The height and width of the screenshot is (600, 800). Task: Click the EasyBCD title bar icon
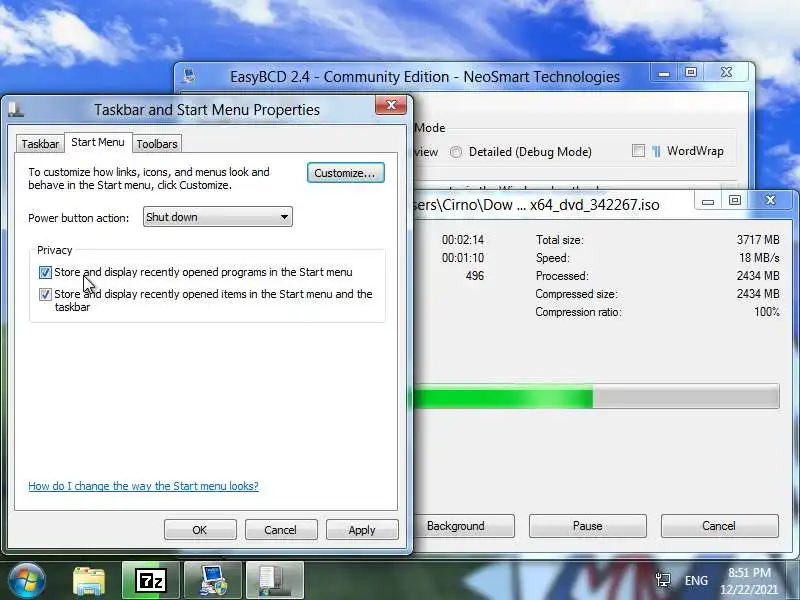pos(189,77)
